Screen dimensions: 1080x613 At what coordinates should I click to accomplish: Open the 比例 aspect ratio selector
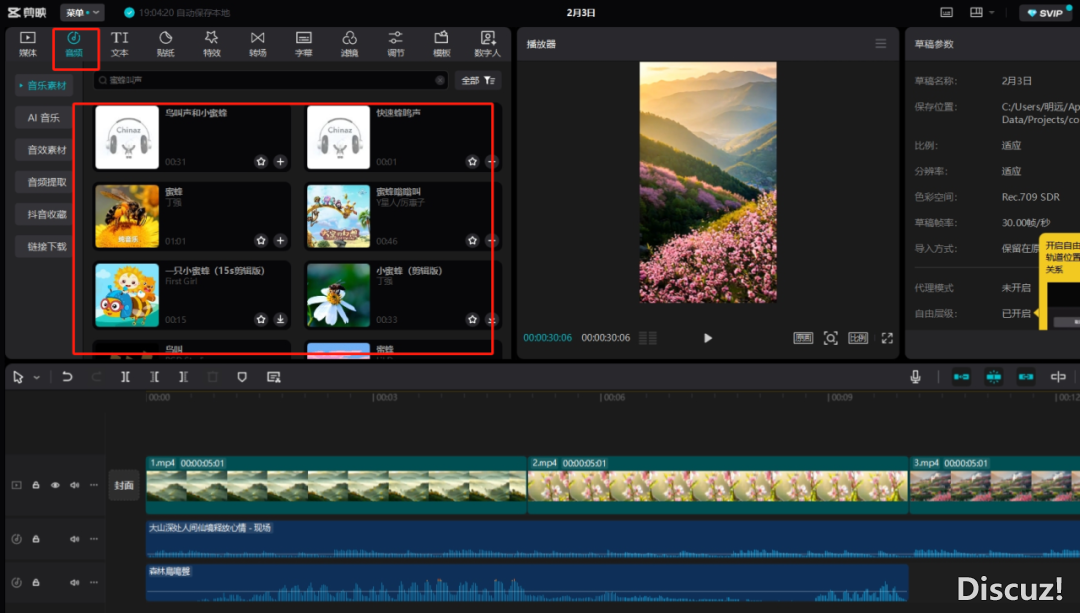[858, 338]
